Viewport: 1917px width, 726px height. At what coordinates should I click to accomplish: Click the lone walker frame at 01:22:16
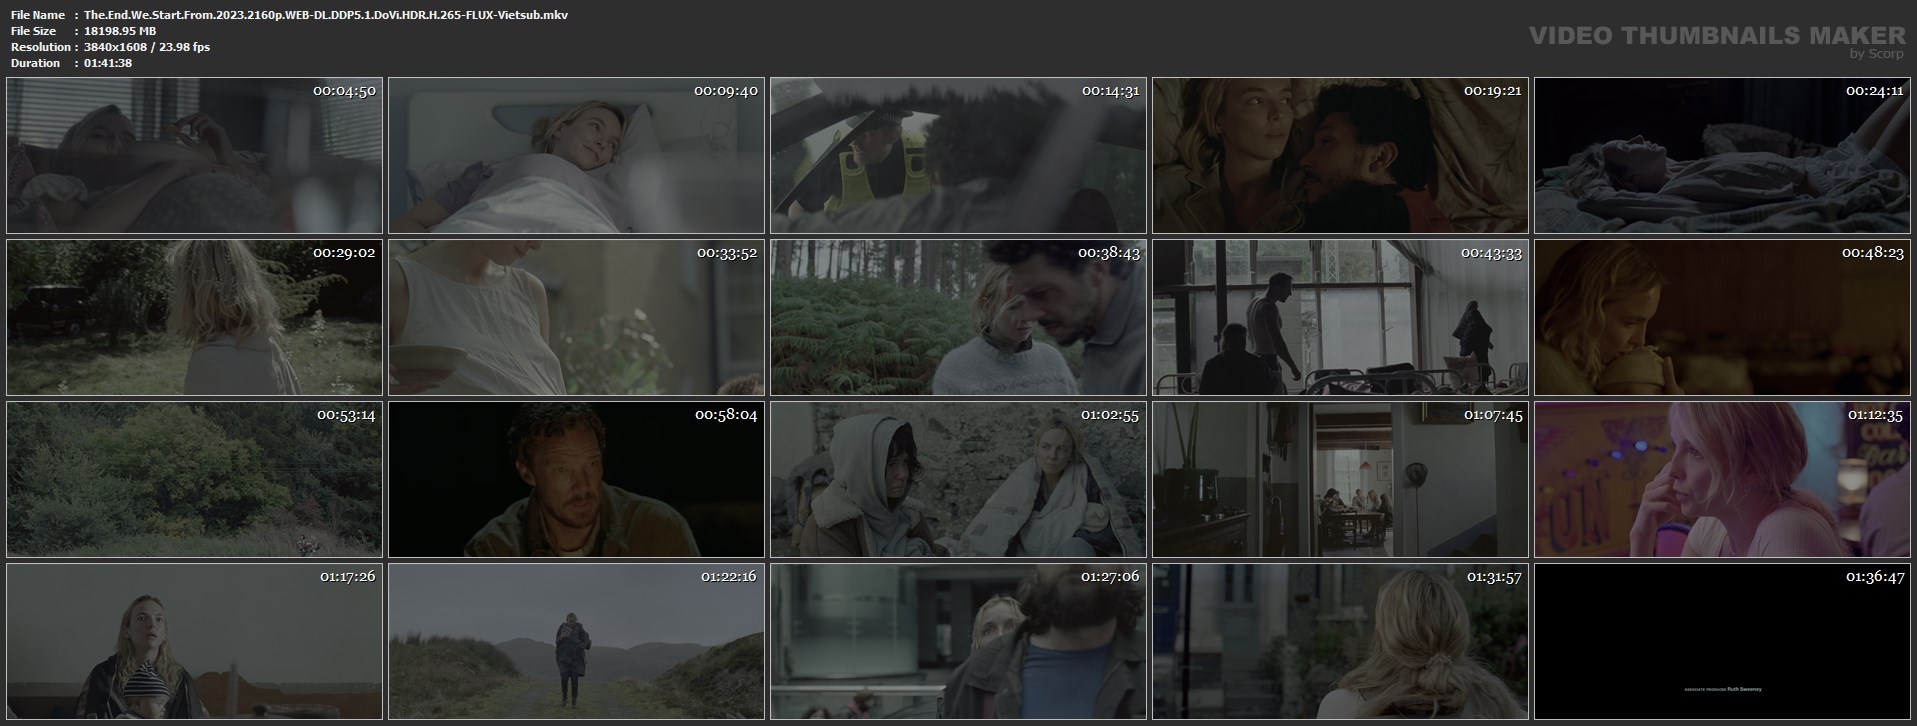pyautogui.click(x=576, y=641)
